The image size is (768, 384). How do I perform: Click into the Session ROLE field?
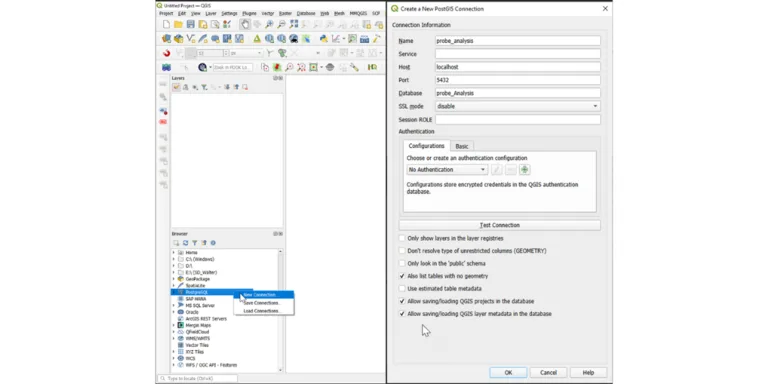click(x=518, y=120)
